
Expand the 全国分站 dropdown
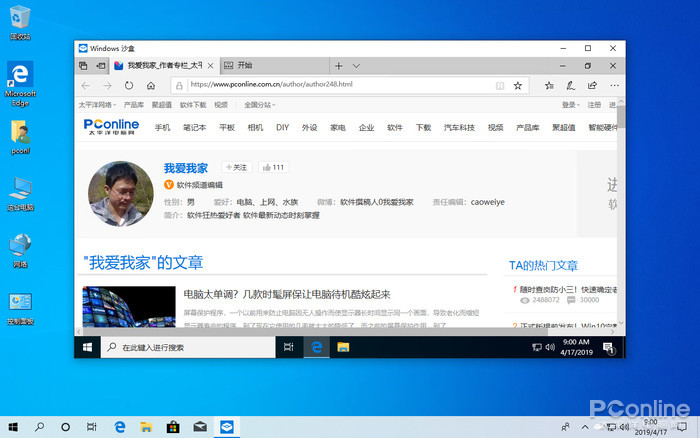tap(258, 104)
